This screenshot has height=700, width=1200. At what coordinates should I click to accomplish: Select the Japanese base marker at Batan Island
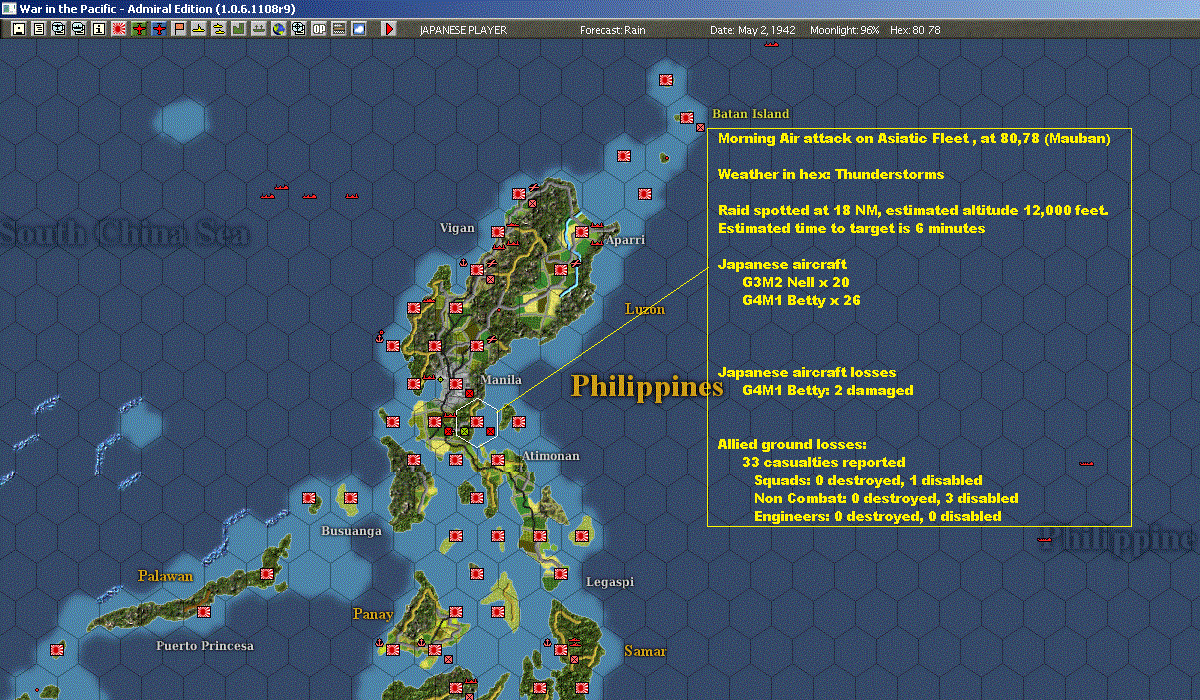687,117
